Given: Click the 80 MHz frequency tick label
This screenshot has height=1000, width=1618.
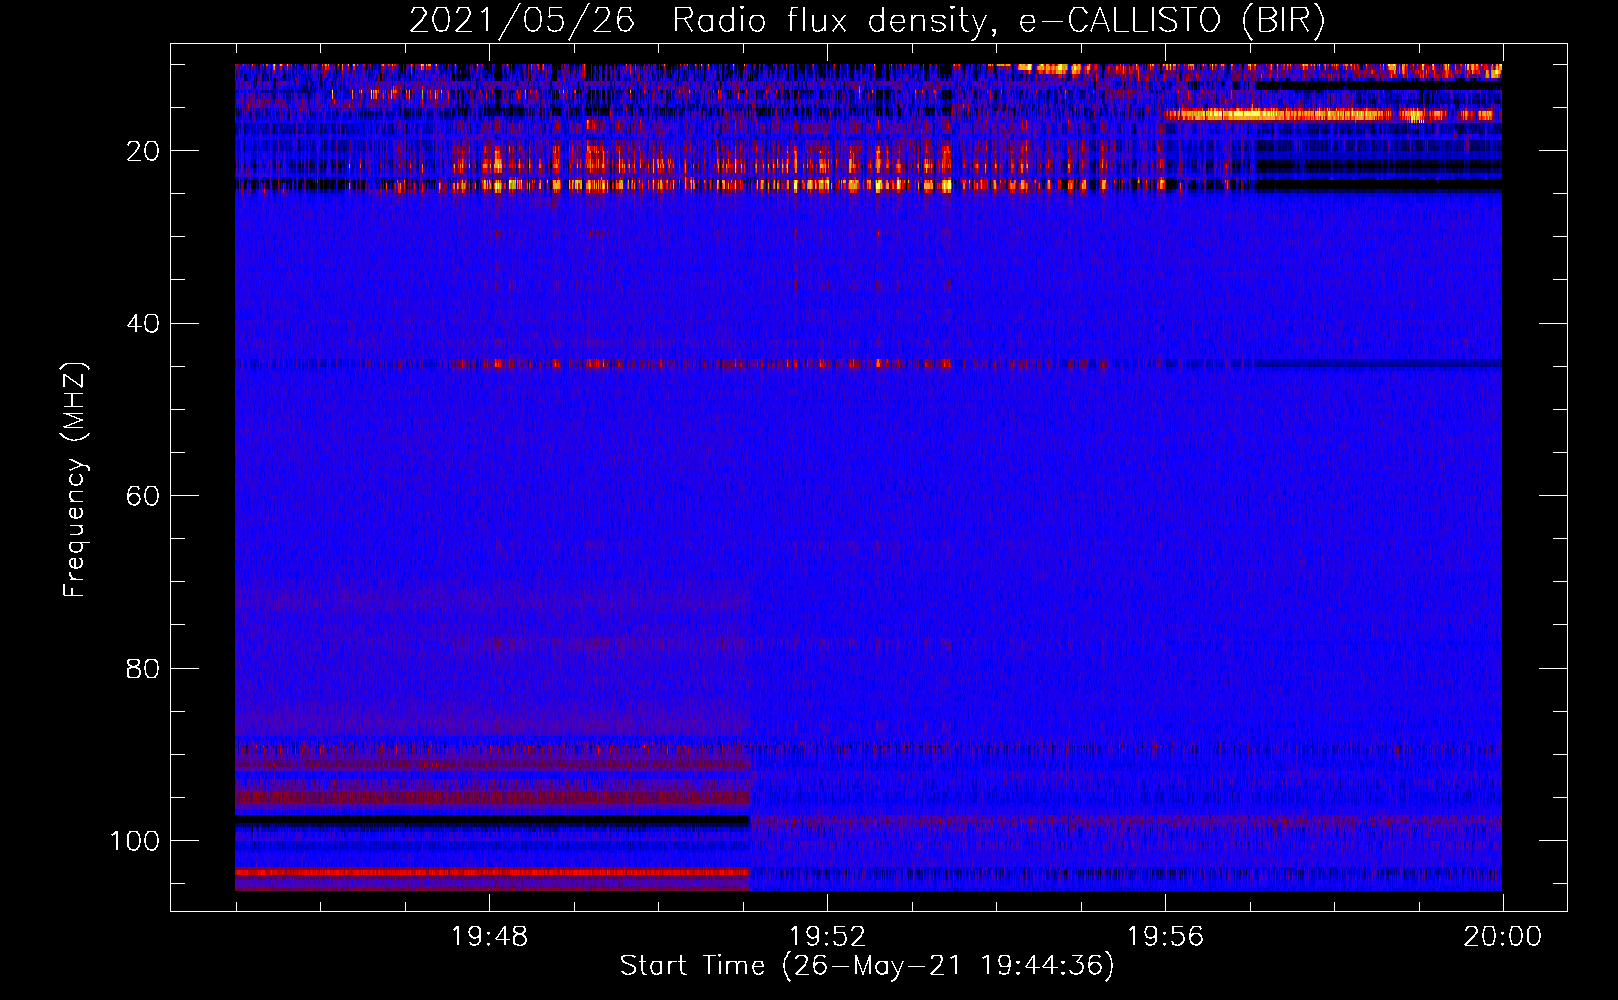Looking at the screenshot, I should [x=143, y=668].
